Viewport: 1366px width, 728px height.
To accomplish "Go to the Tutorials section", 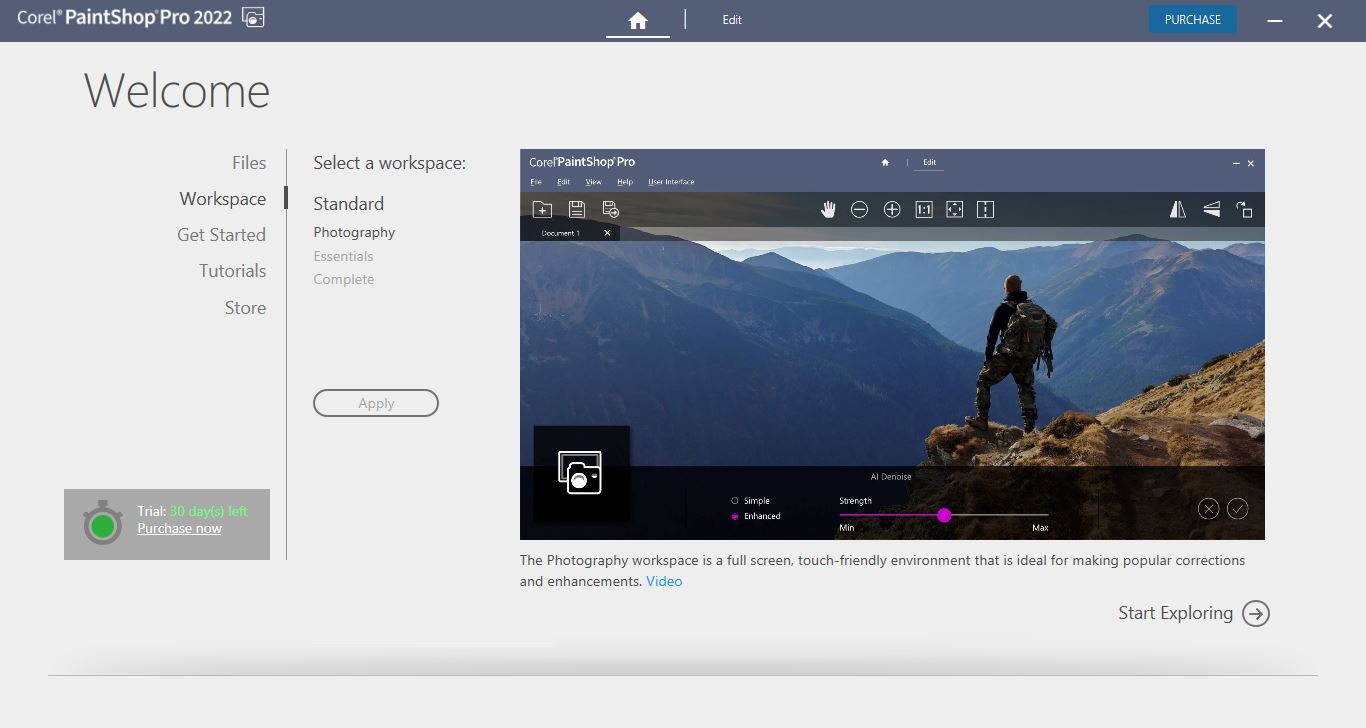I will [x=232, y=271].
